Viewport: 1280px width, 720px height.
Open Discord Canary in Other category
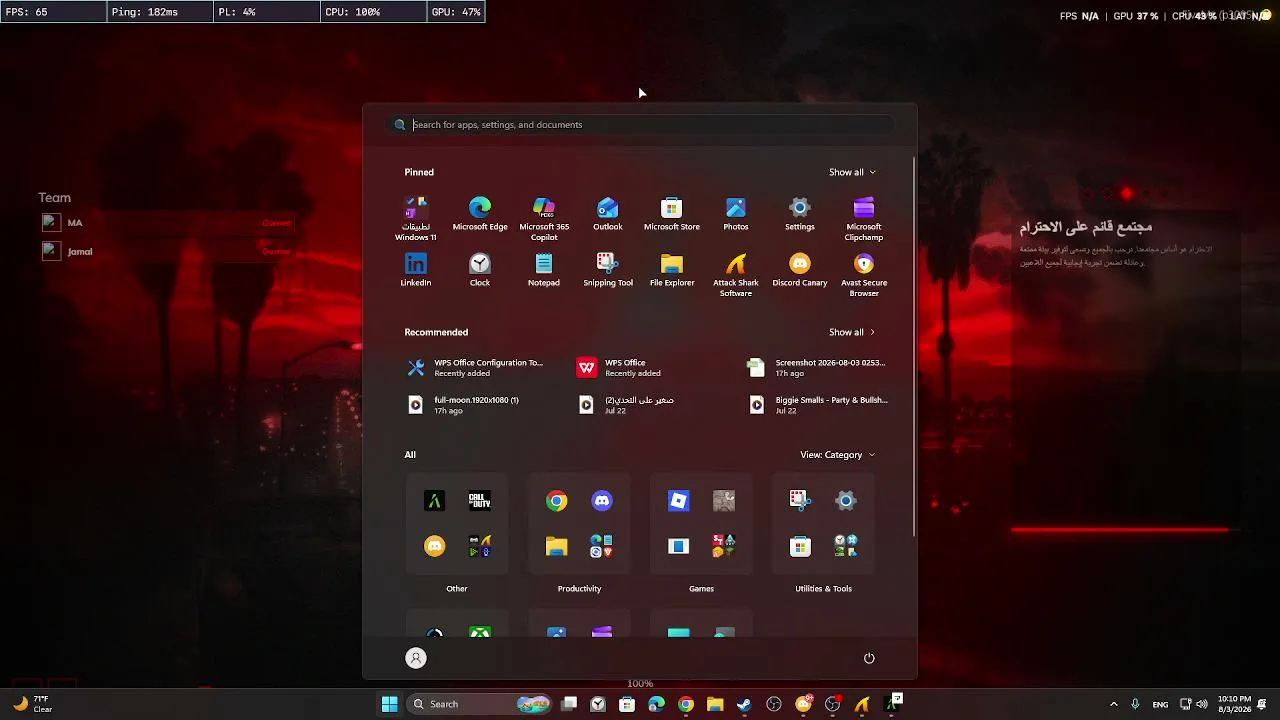[x=435, y=546]
